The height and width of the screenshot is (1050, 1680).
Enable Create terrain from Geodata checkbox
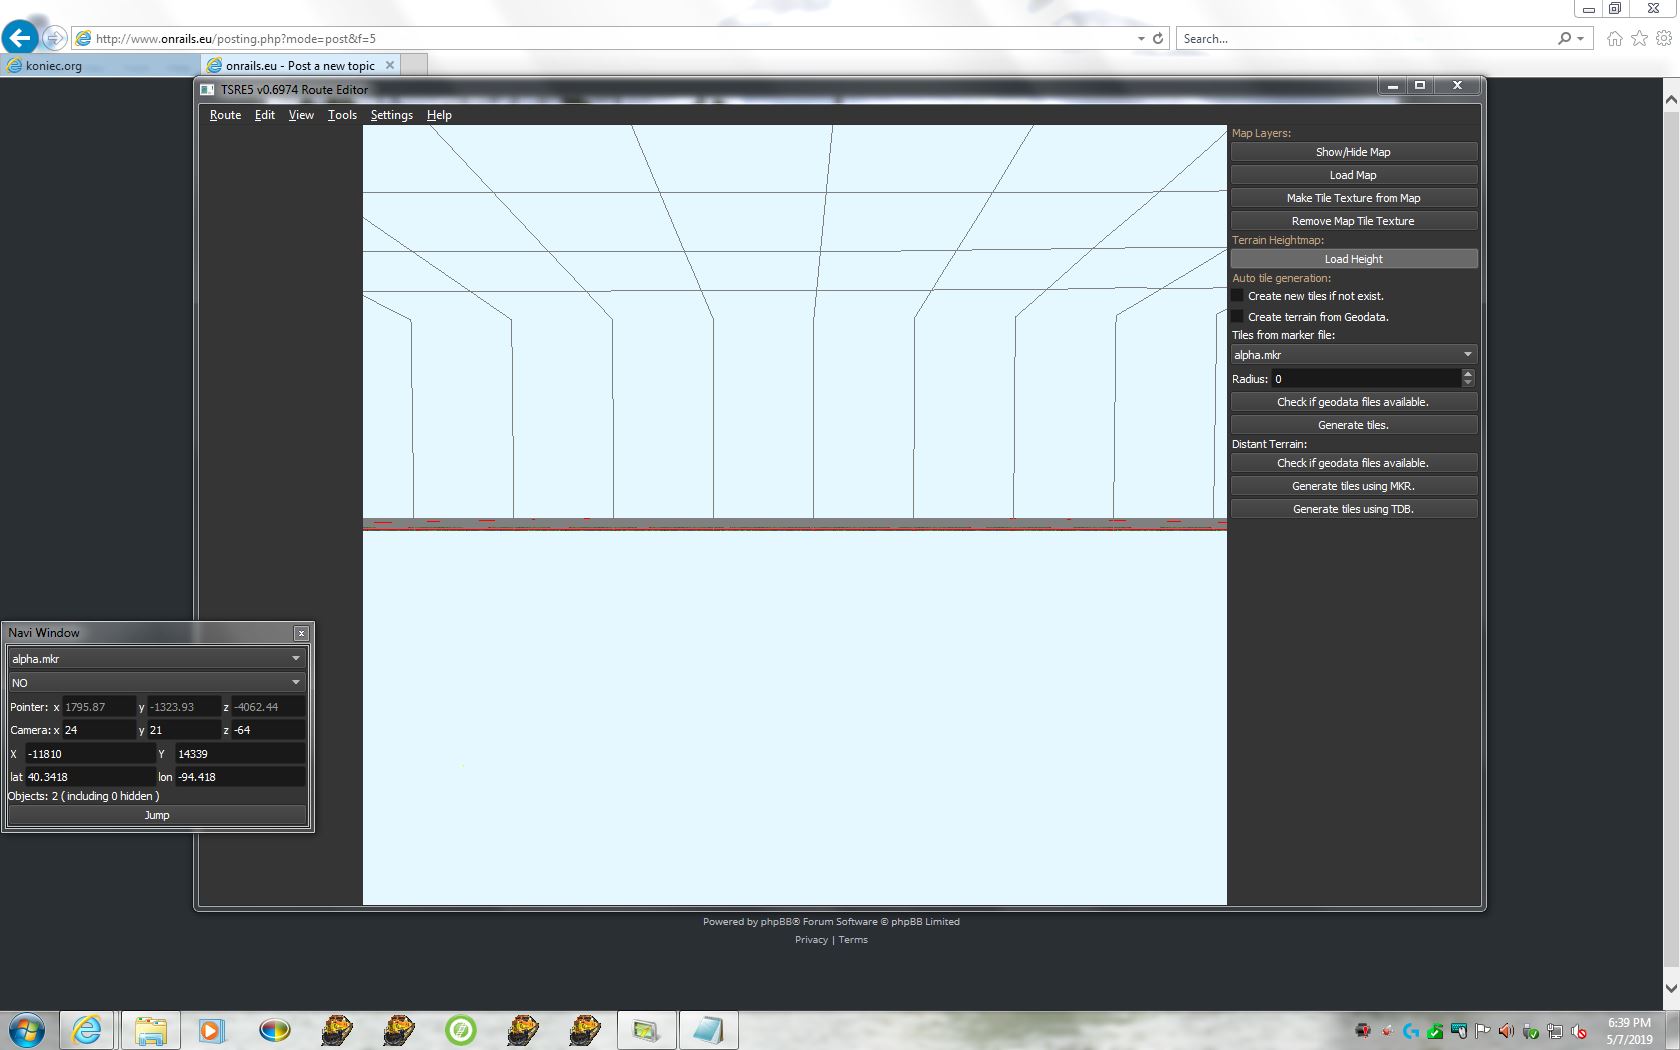[x=1238, y=317]
